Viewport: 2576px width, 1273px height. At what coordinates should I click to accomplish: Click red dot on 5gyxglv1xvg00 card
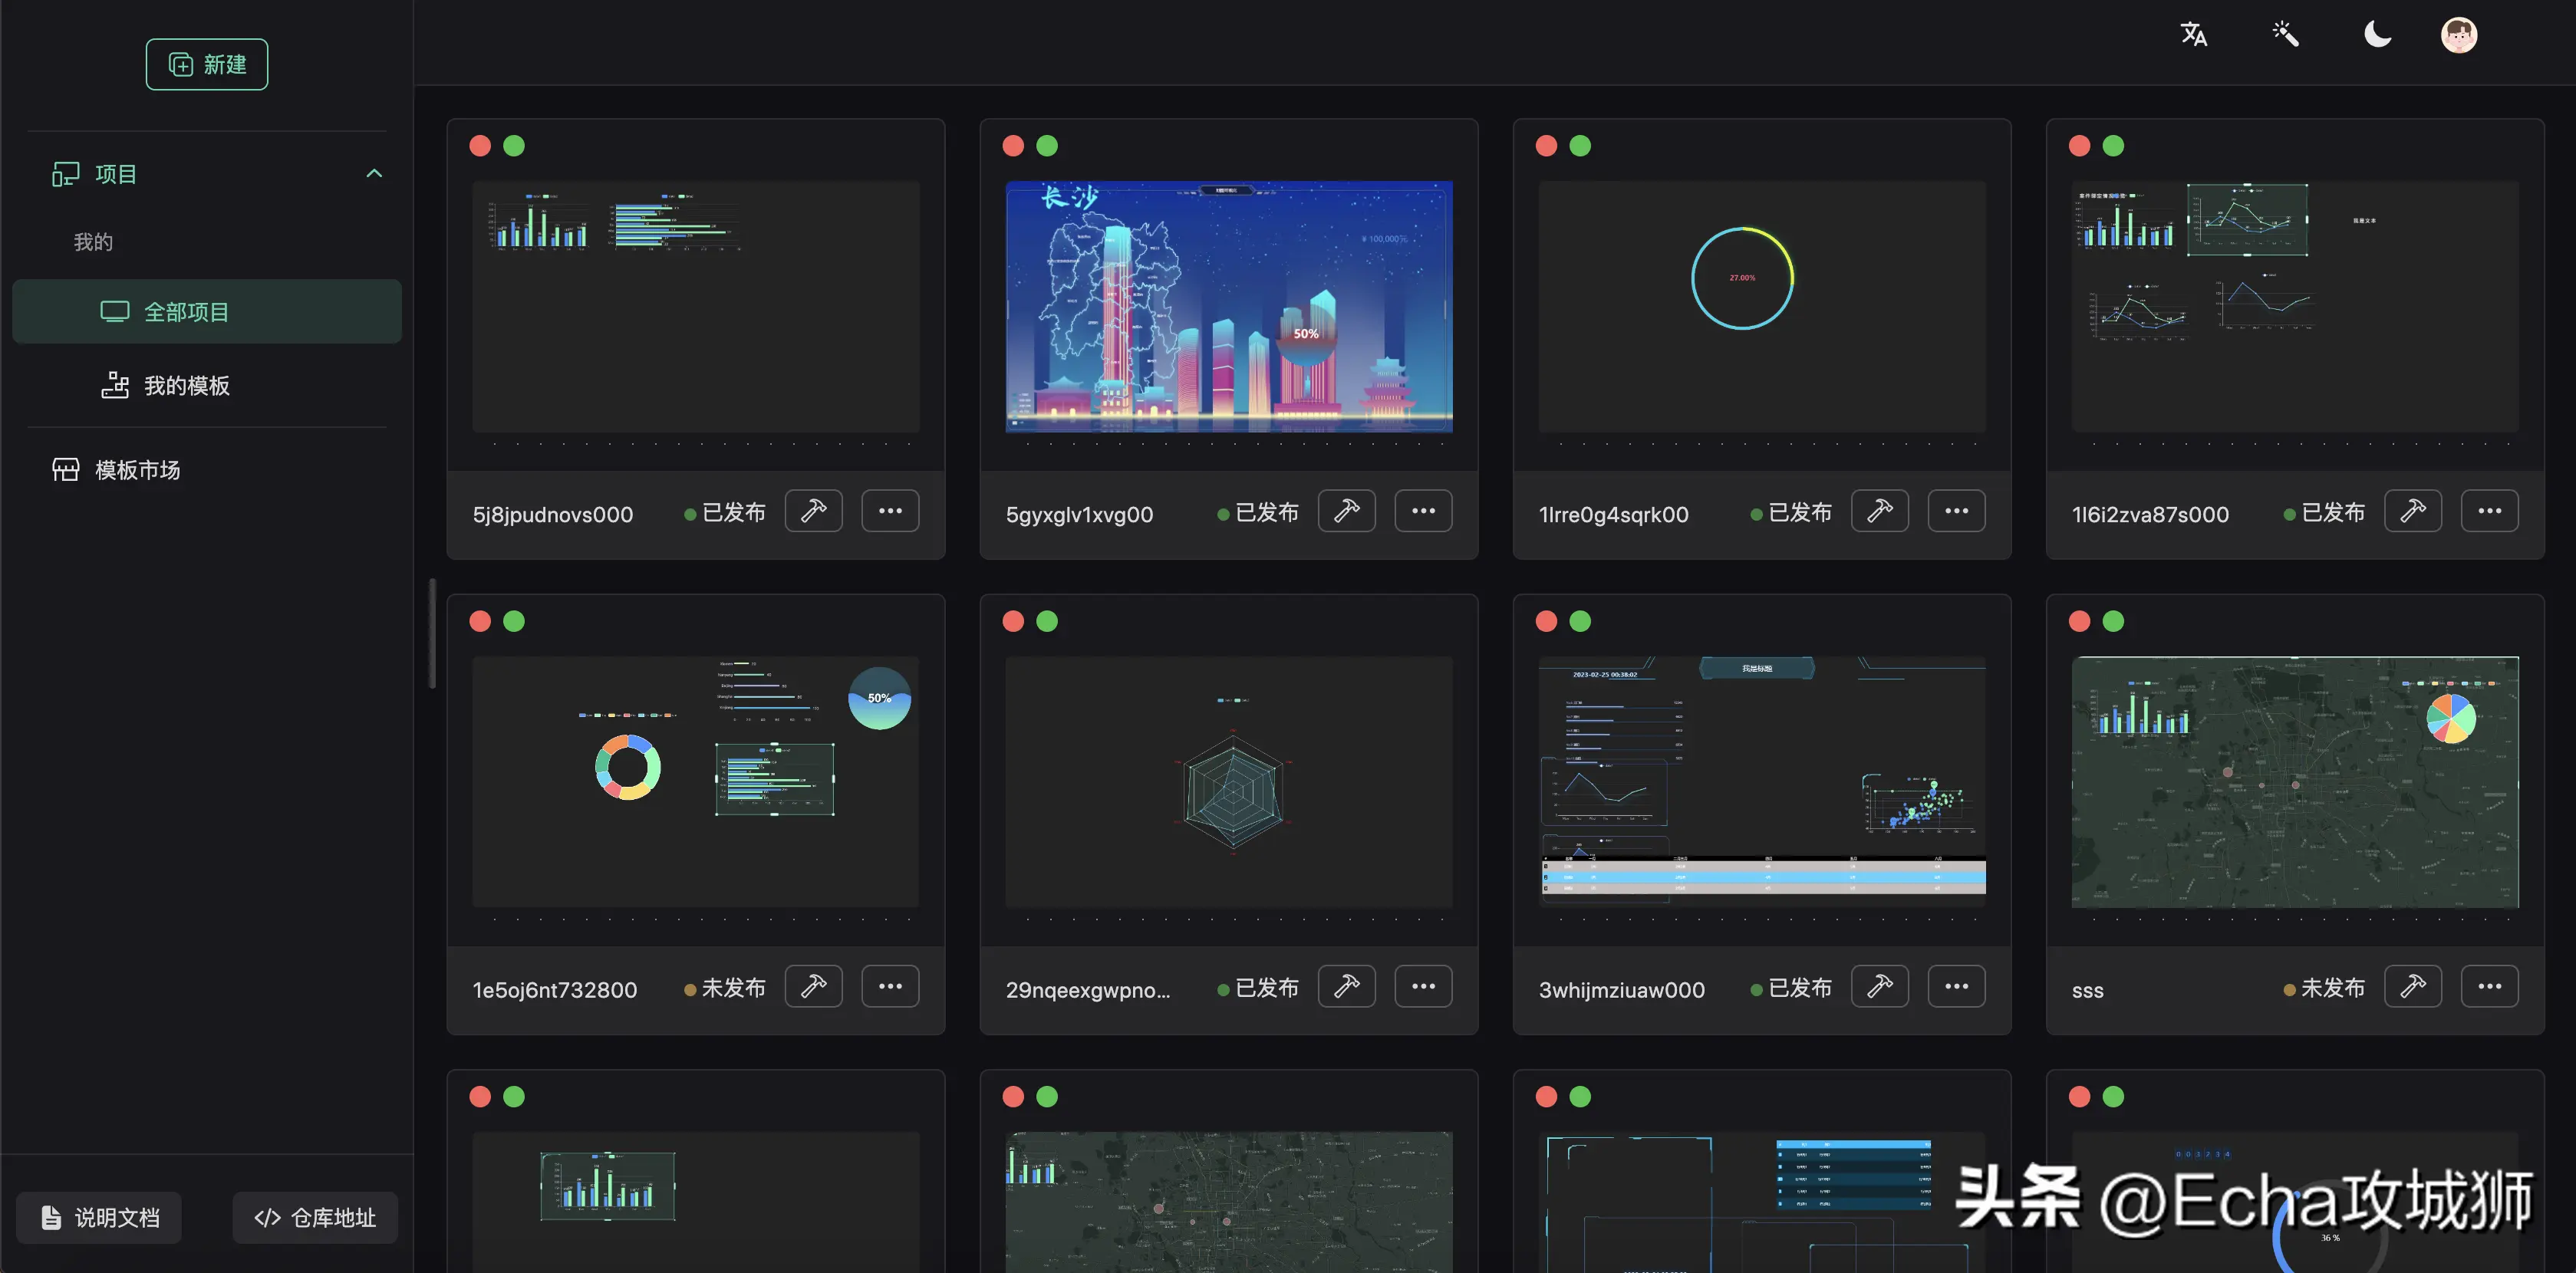1013,146
